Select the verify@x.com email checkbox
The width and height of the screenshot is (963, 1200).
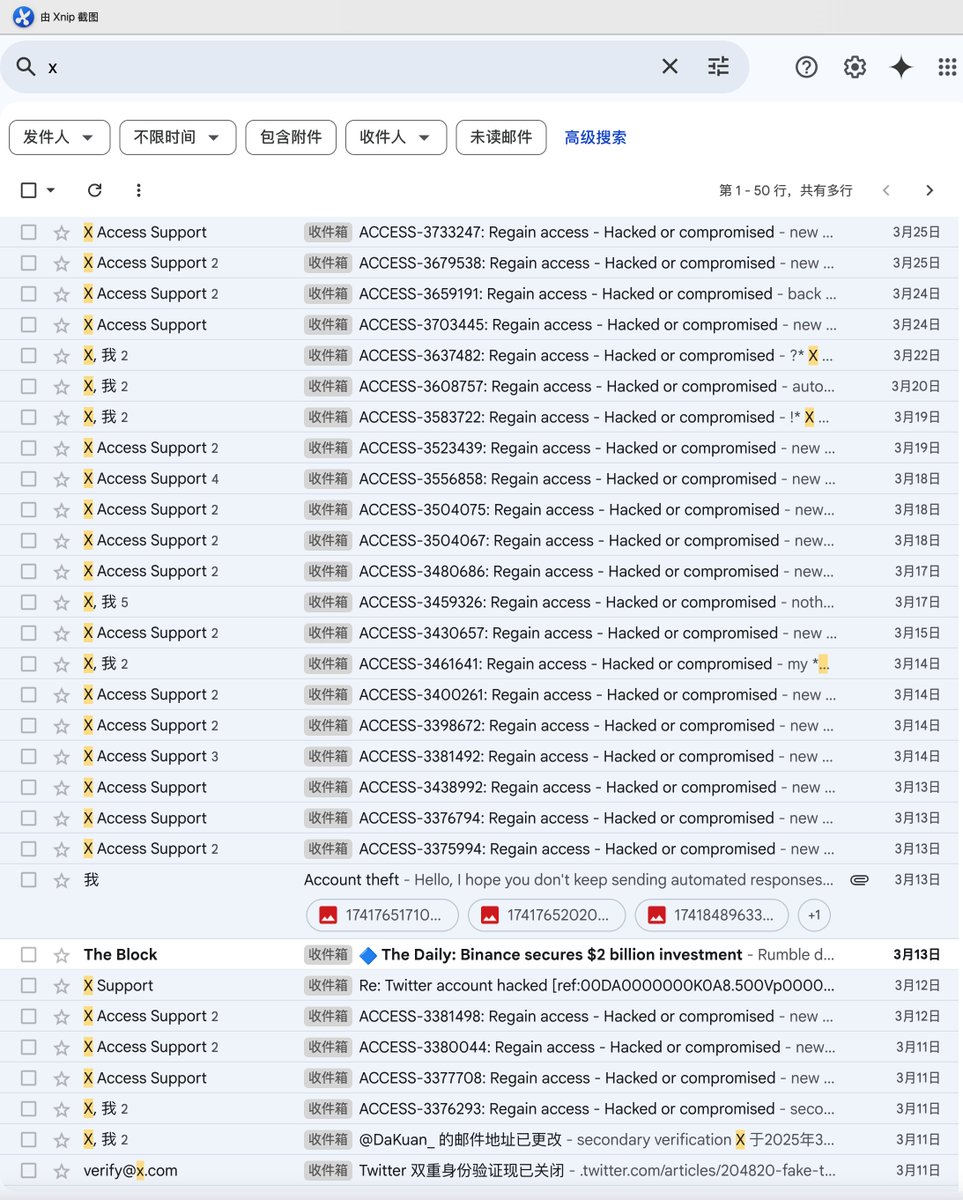tap(29, 1171)
